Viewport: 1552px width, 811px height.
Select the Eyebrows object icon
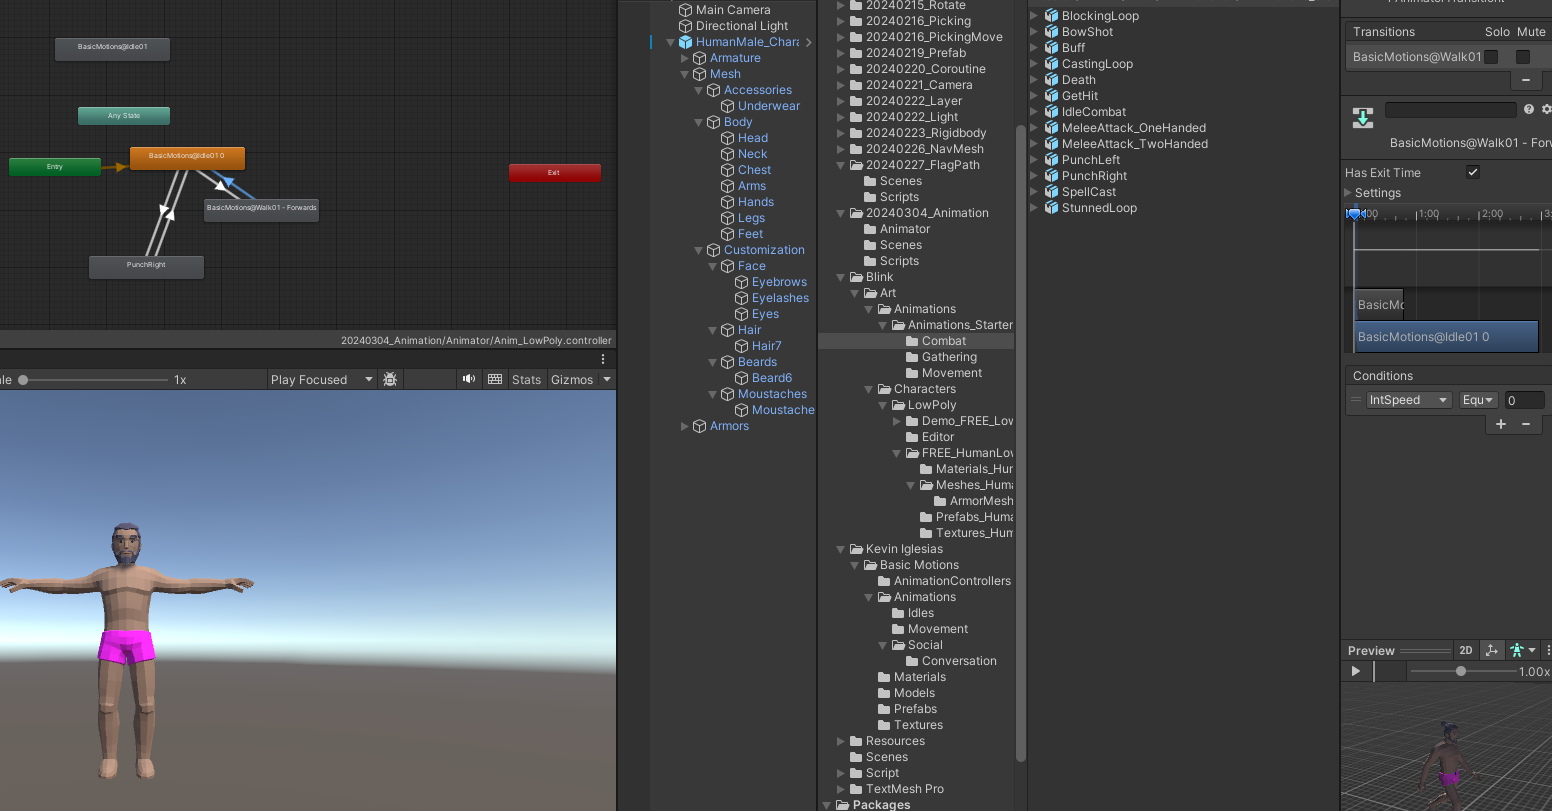pos(741,282)
